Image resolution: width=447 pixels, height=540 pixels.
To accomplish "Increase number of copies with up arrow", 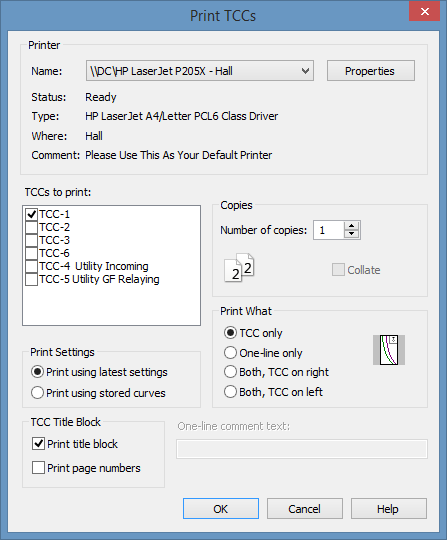I will click(x=351, y=226).
